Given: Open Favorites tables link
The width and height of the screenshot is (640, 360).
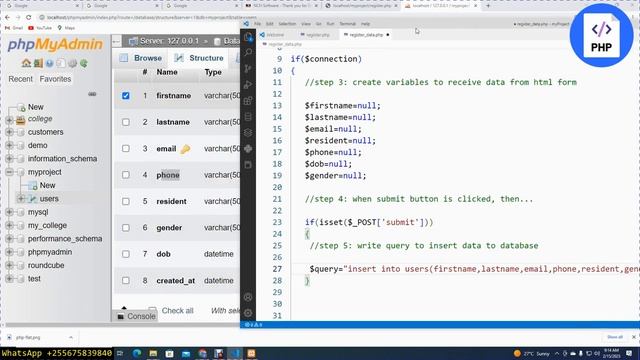Looking at the screenshot, I should (x=55, y=79).
